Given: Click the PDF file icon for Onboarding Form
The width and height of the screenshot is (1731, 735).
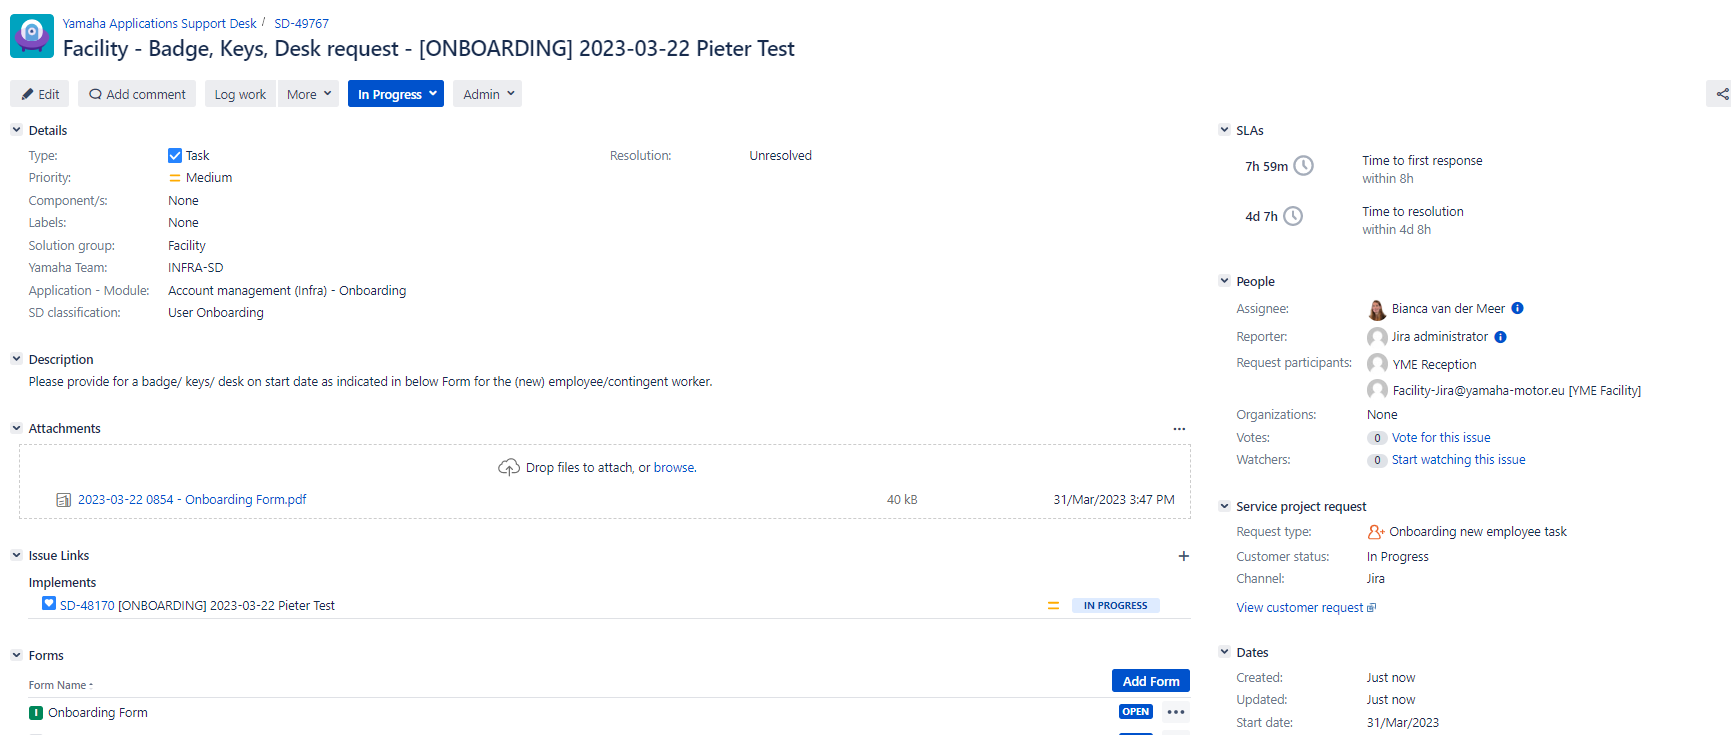Looking at the screenshot, I should 64,500.
